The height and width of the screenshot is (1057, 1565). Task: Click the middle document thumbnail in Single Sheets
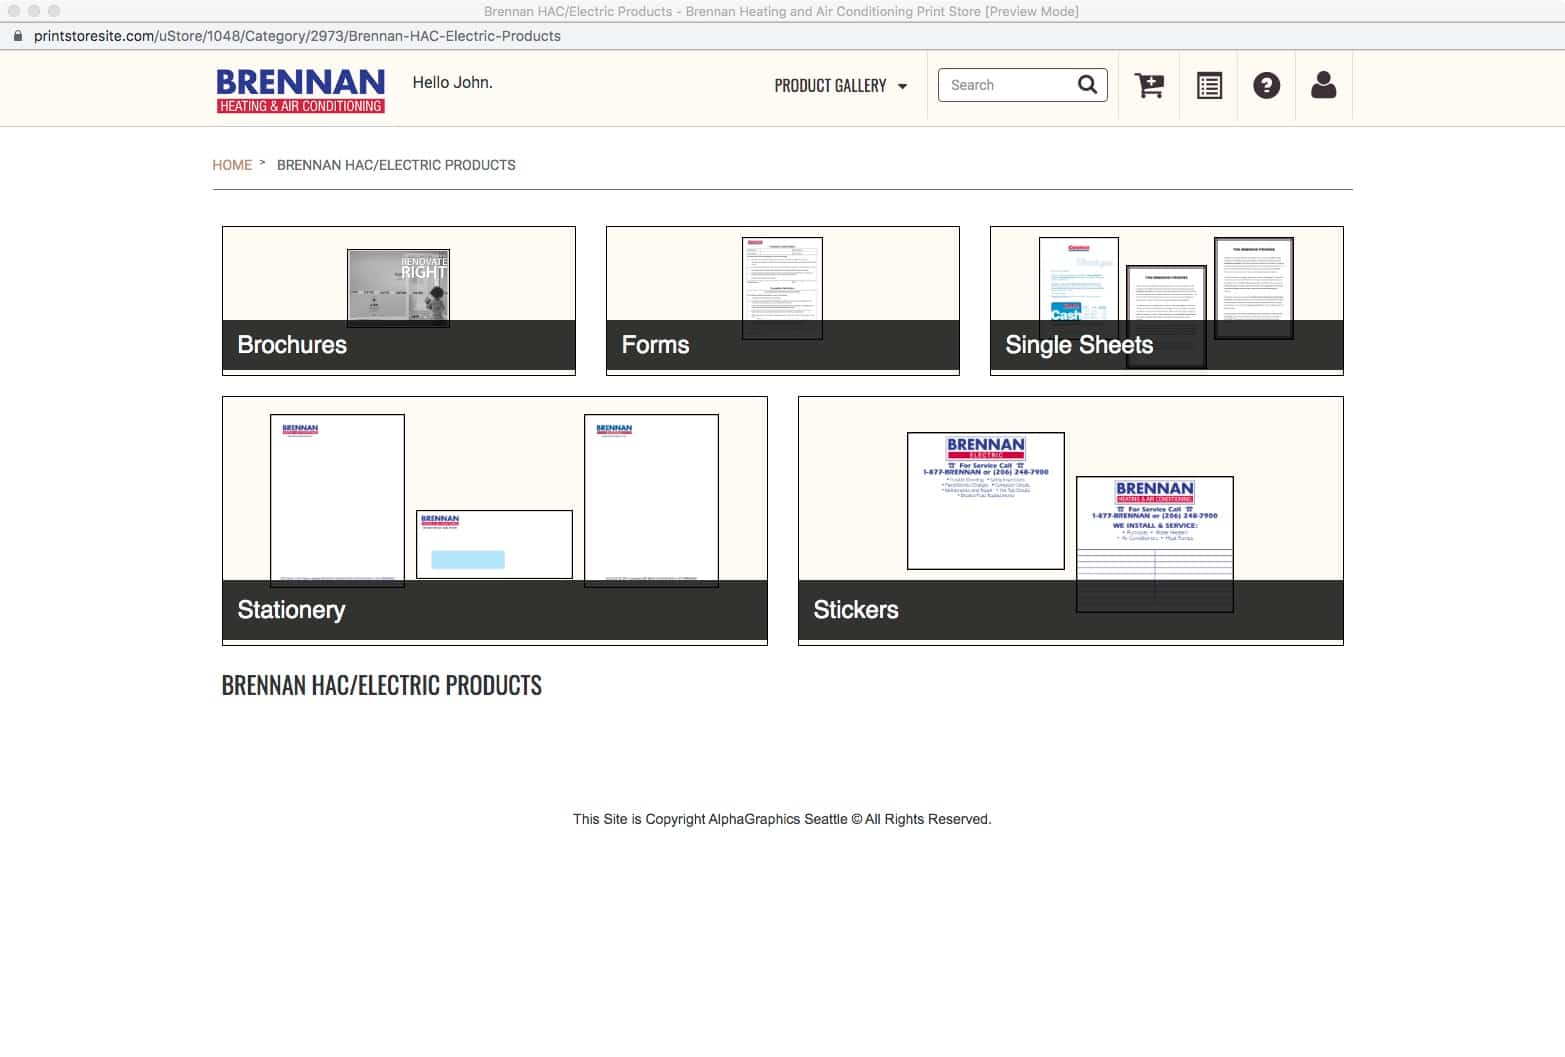pos(1166,317)
